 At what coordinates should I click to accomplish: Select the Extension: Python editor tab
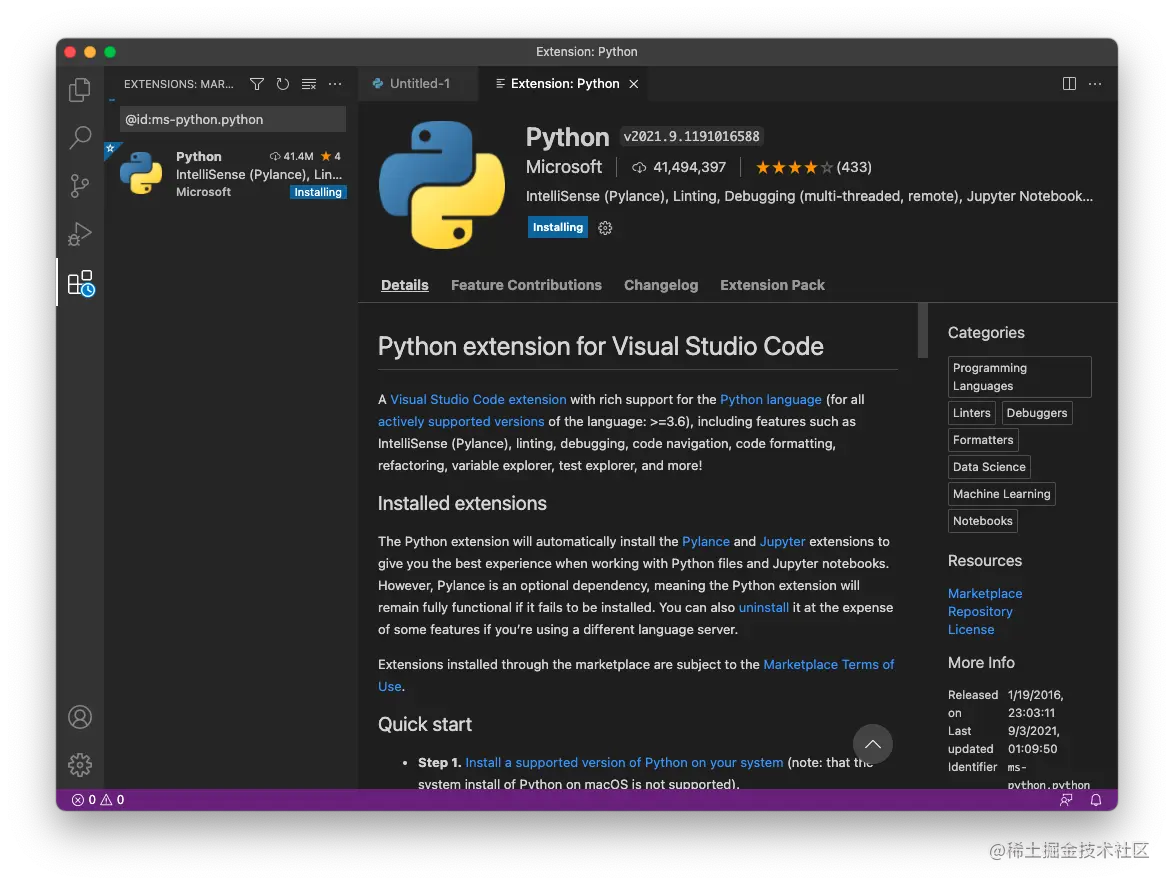pyautogui.click(x=565, y=84)
